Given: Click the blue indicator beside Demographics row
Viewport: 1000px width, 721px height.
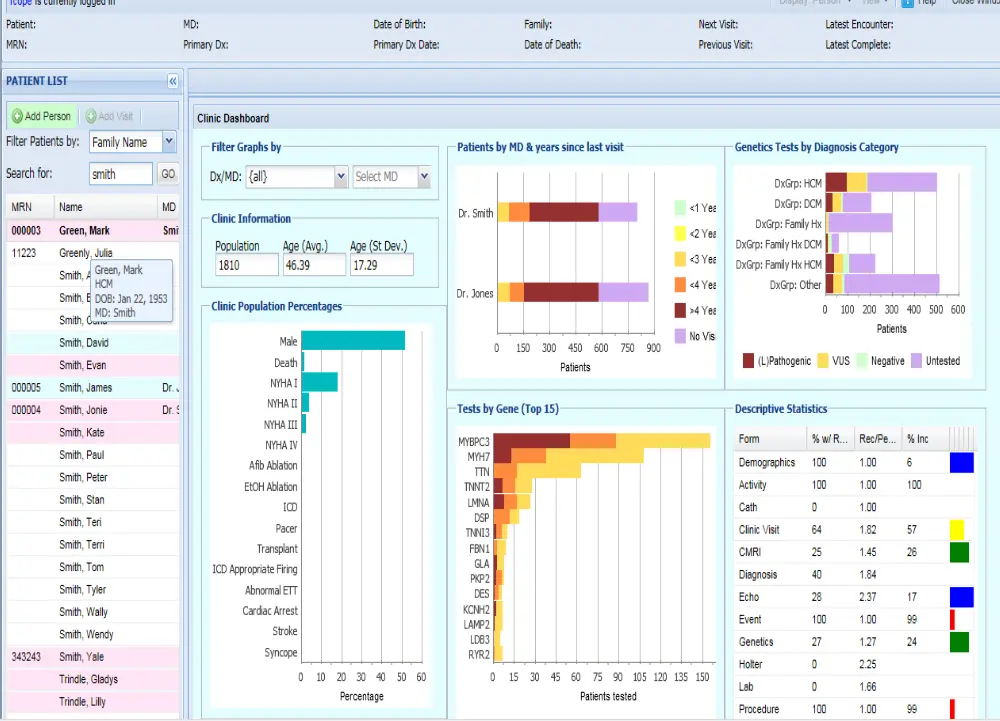Looking at the screenshot, I should 960,462.
